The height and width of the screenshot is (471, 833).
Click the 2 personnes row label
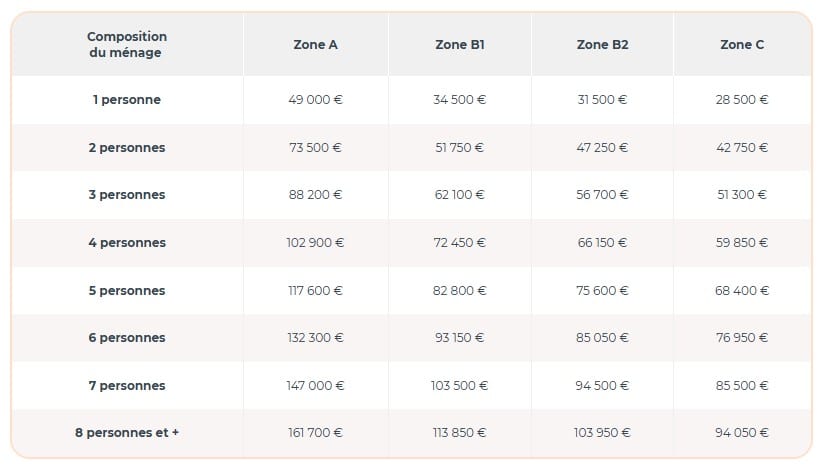coord(126,148)
